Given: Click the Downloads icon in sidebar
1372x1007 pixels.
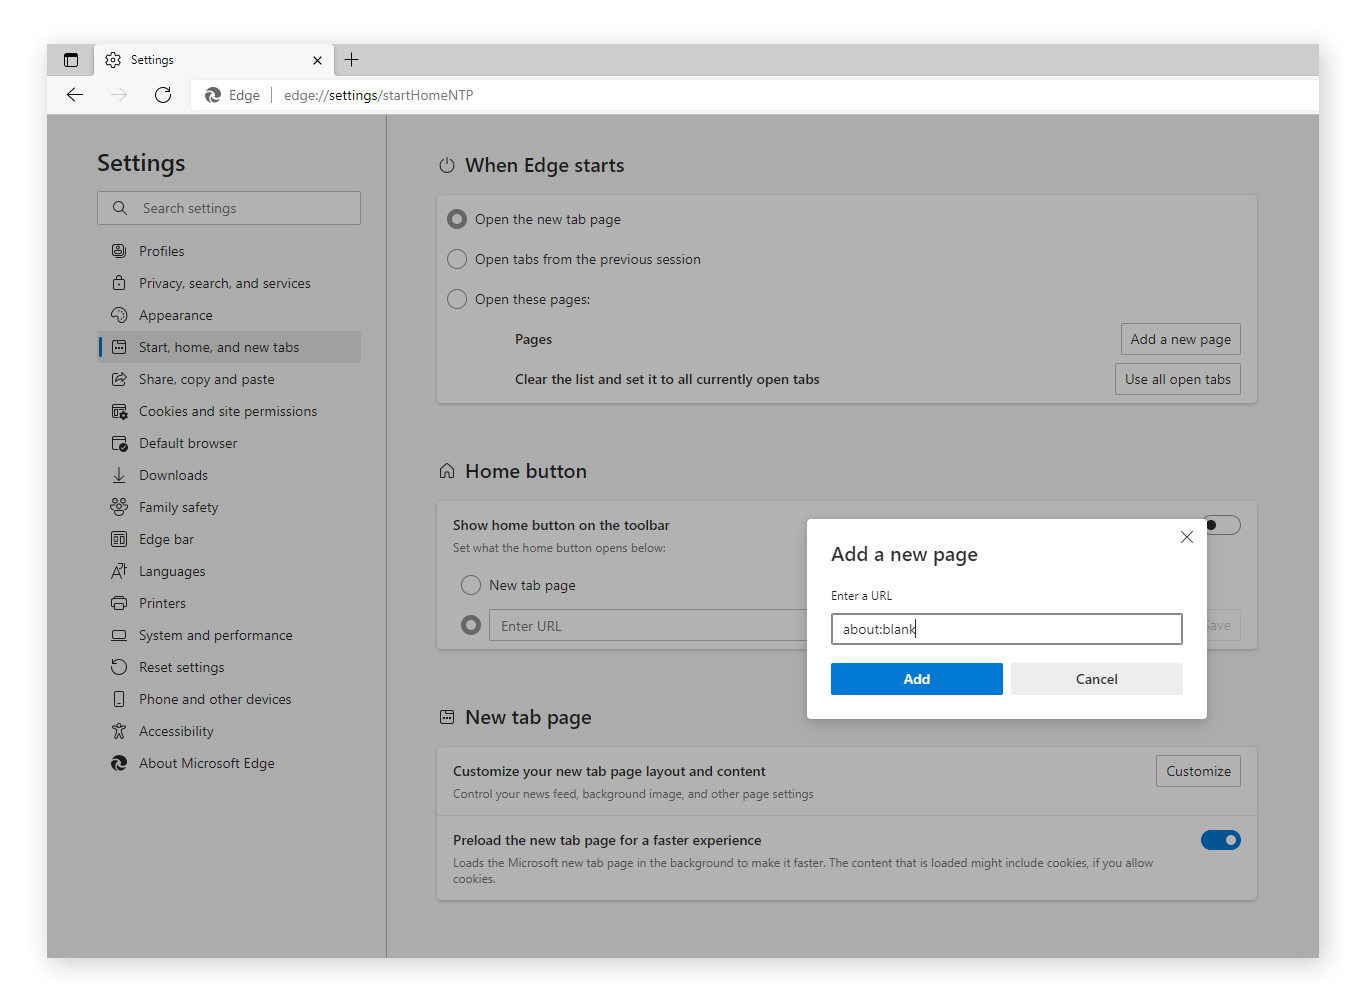Looking at the screenshot, I should (x=119, y=475).
